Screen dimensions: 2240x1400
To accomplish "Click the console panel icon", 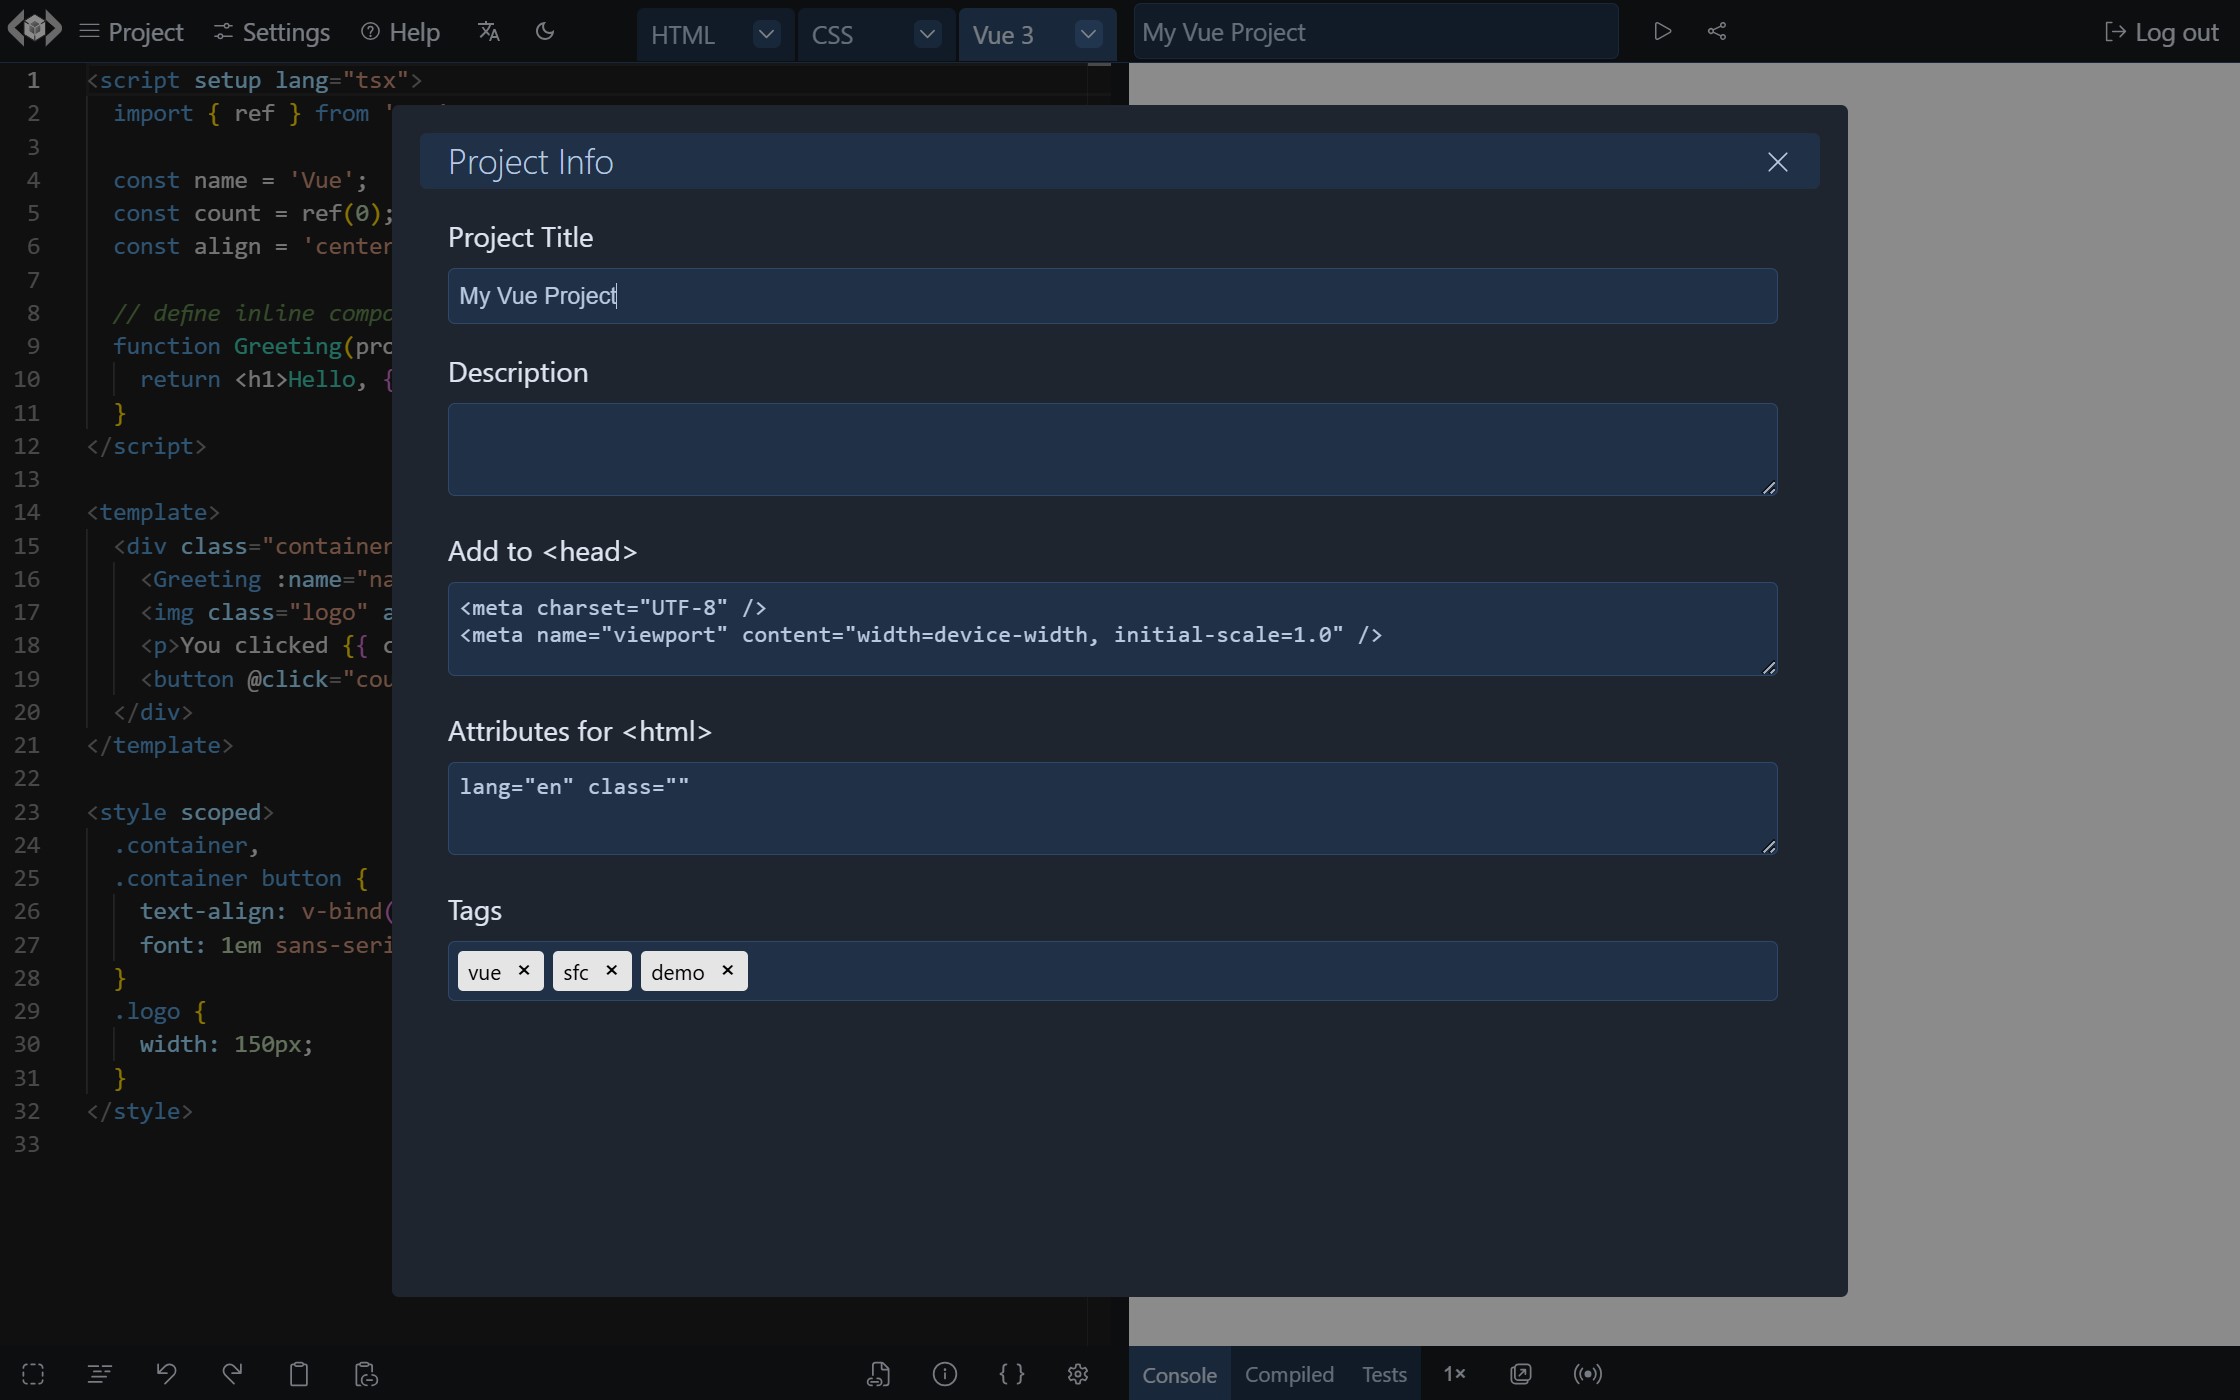I will click(x=1177, y=1374).
